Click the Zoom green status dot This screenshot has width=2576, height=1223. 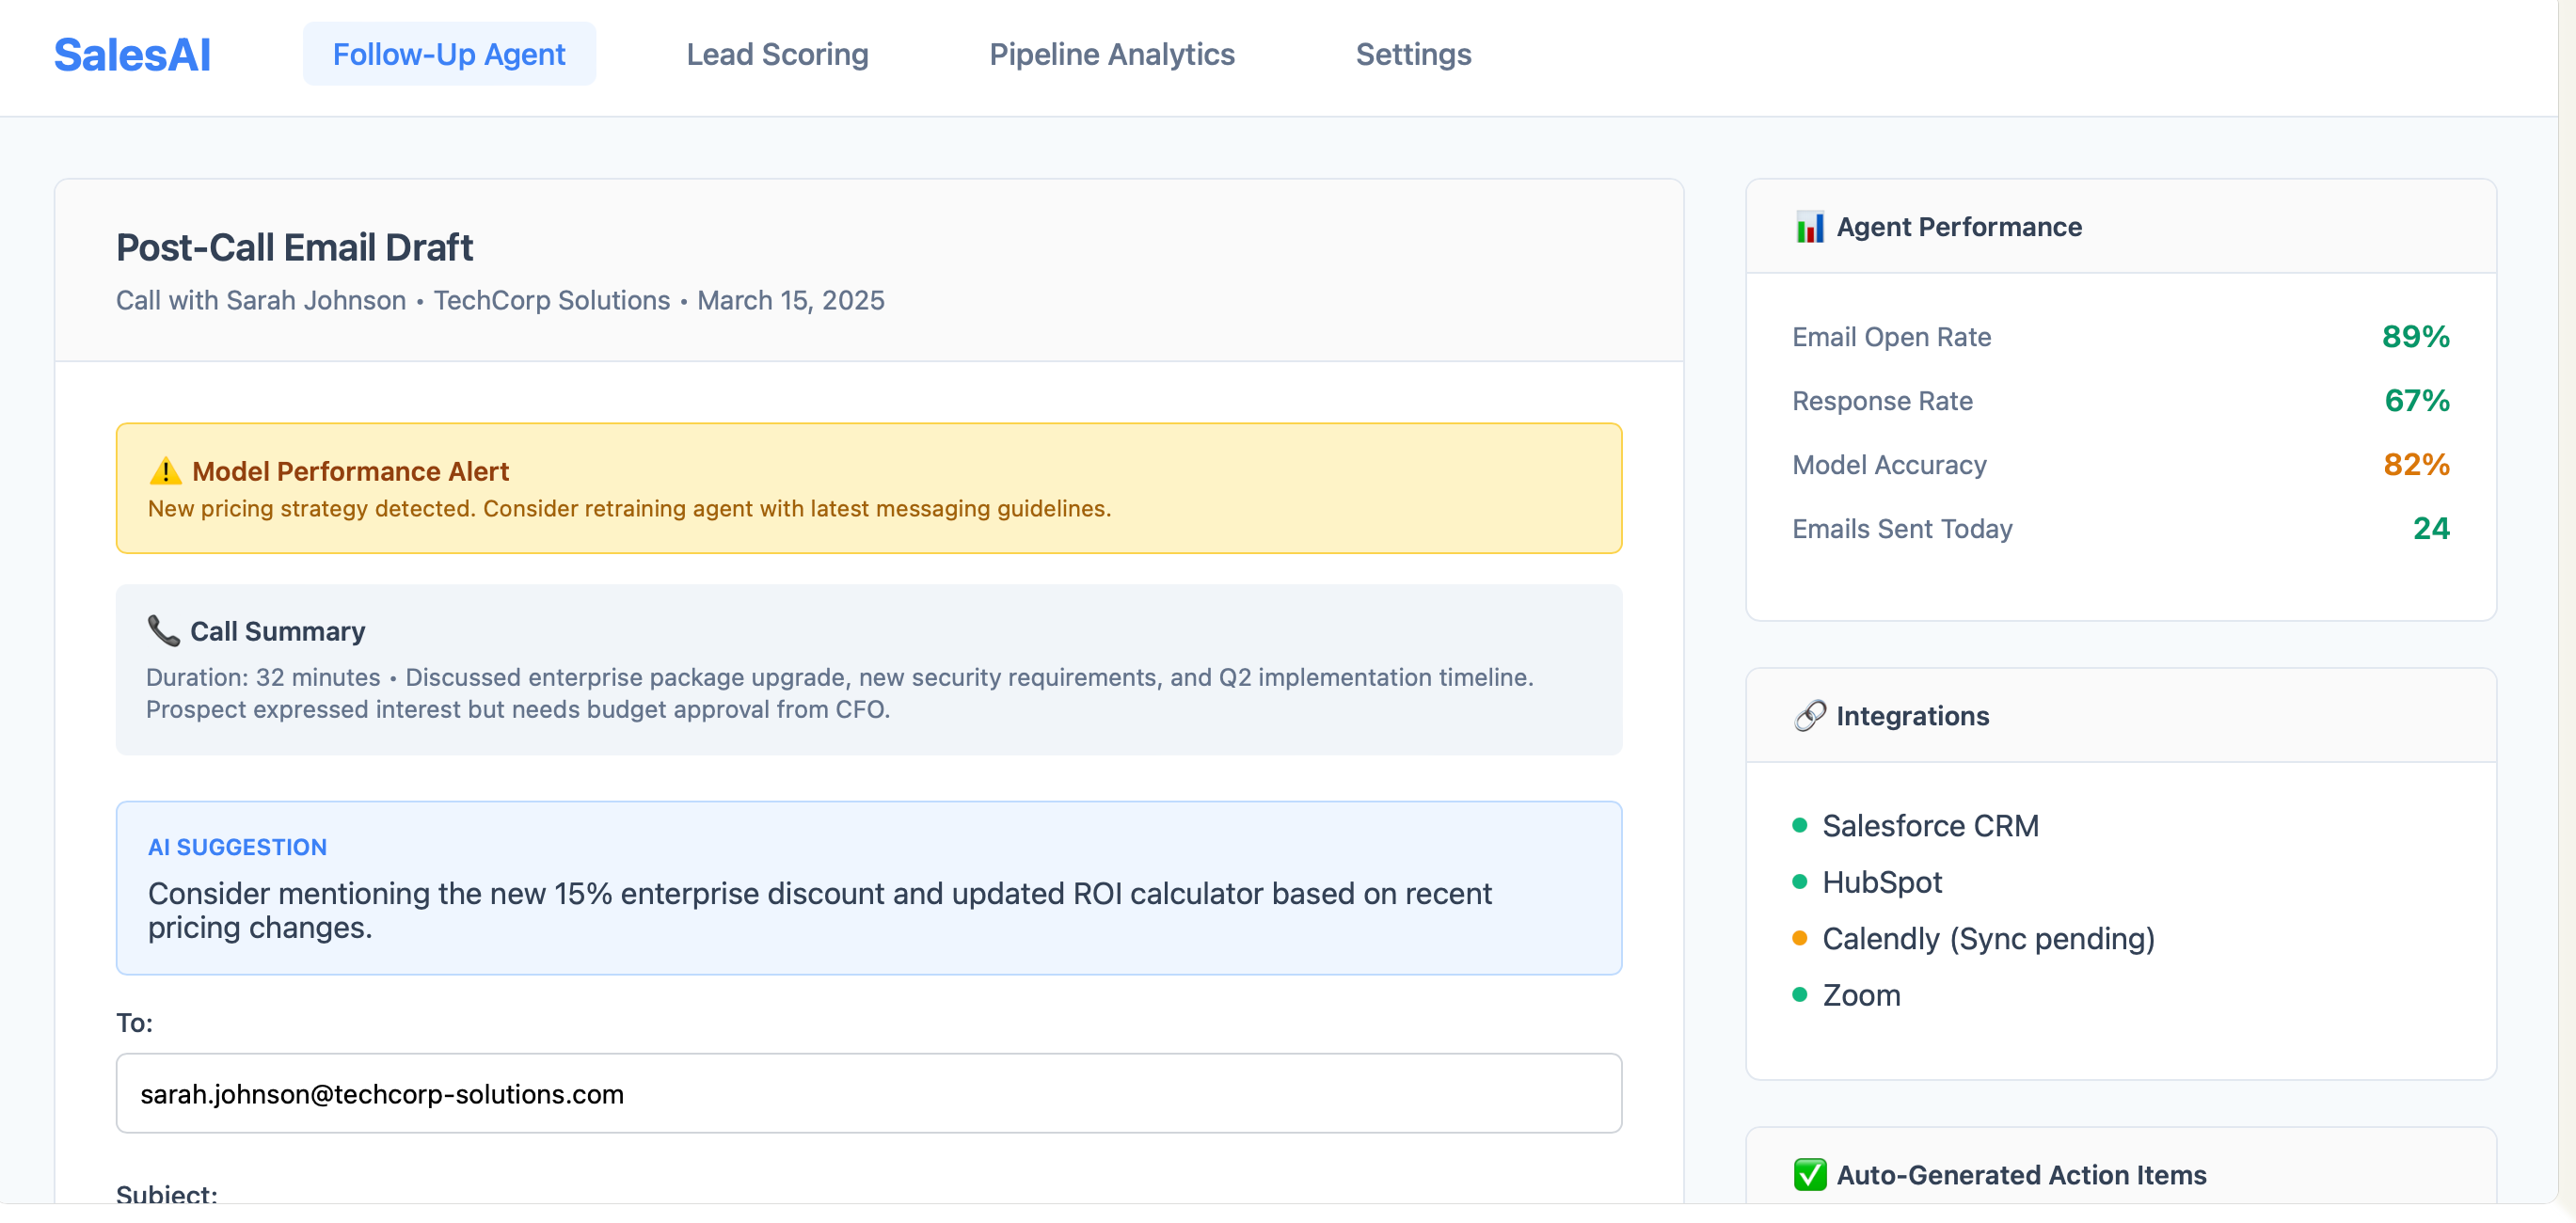click(x=1799, y=995)
